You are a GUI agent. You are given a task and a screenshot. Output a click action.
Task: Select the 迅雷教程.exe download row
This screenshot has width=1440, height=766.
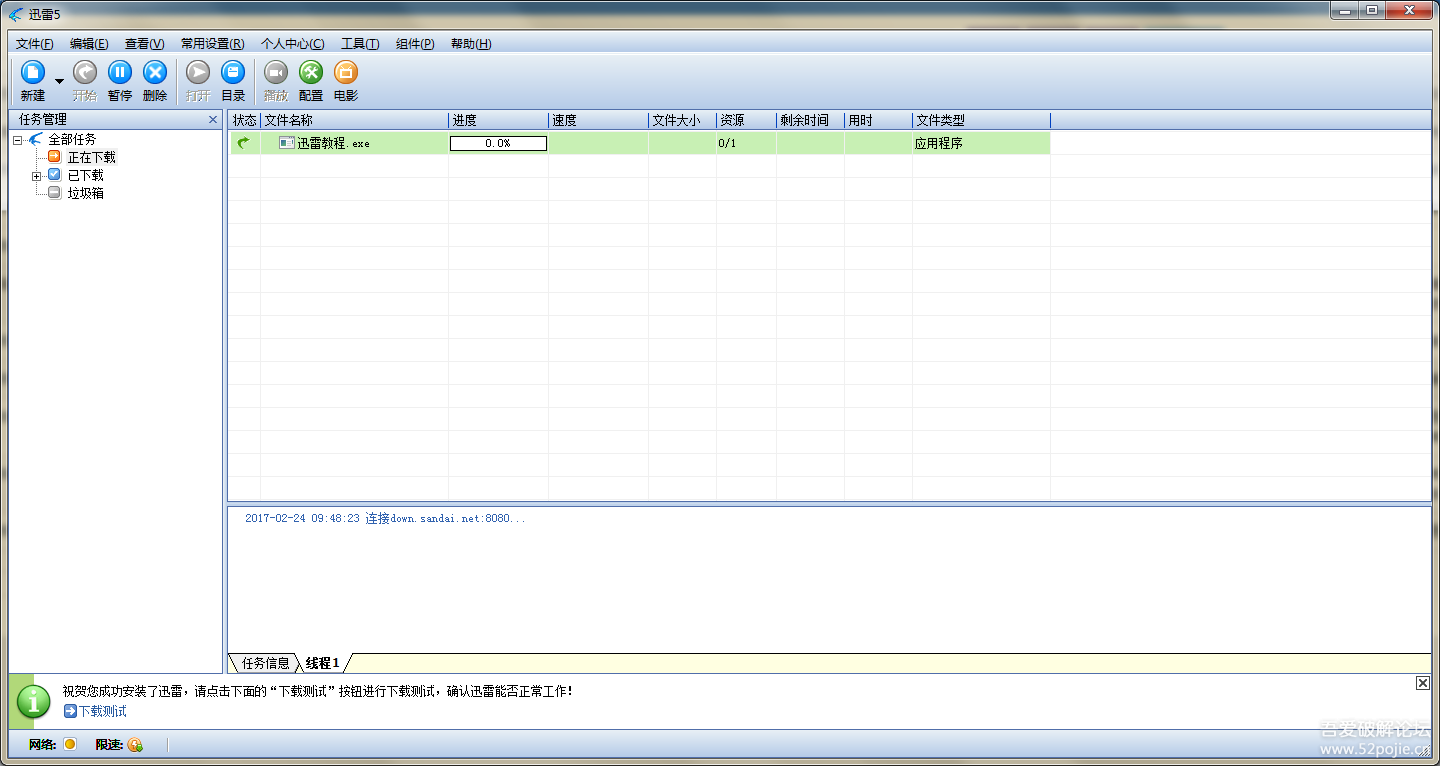pyautogui.click(x=640, y=143)
